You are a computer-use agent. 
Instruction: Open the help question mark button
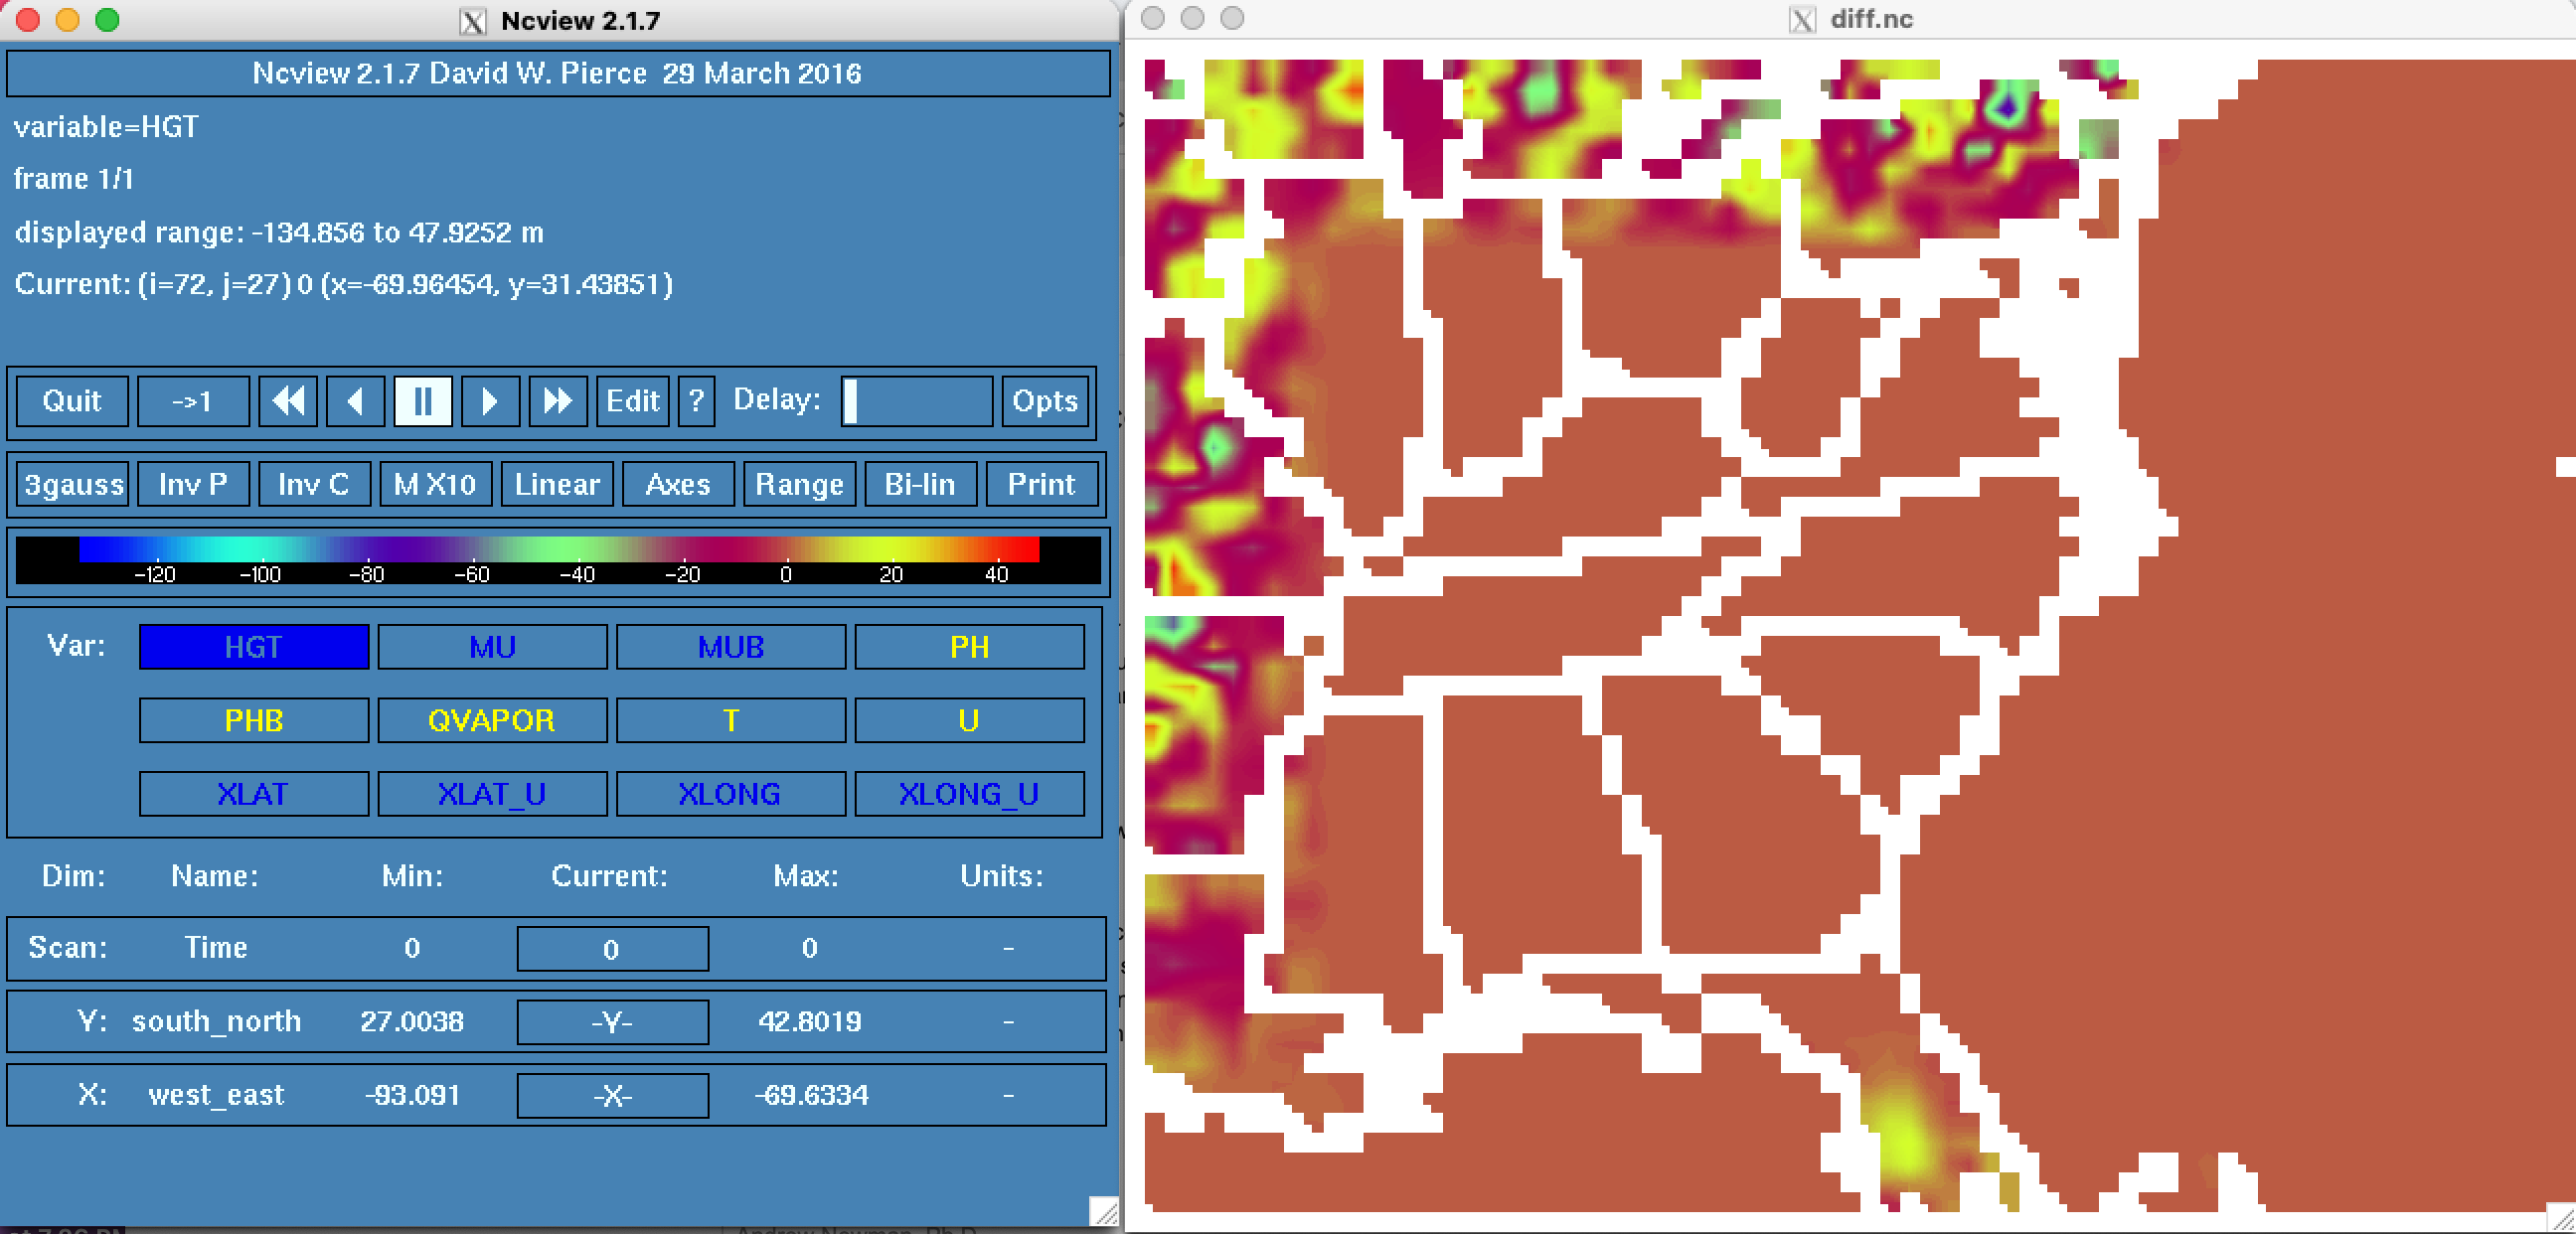(x=696, y=401)
